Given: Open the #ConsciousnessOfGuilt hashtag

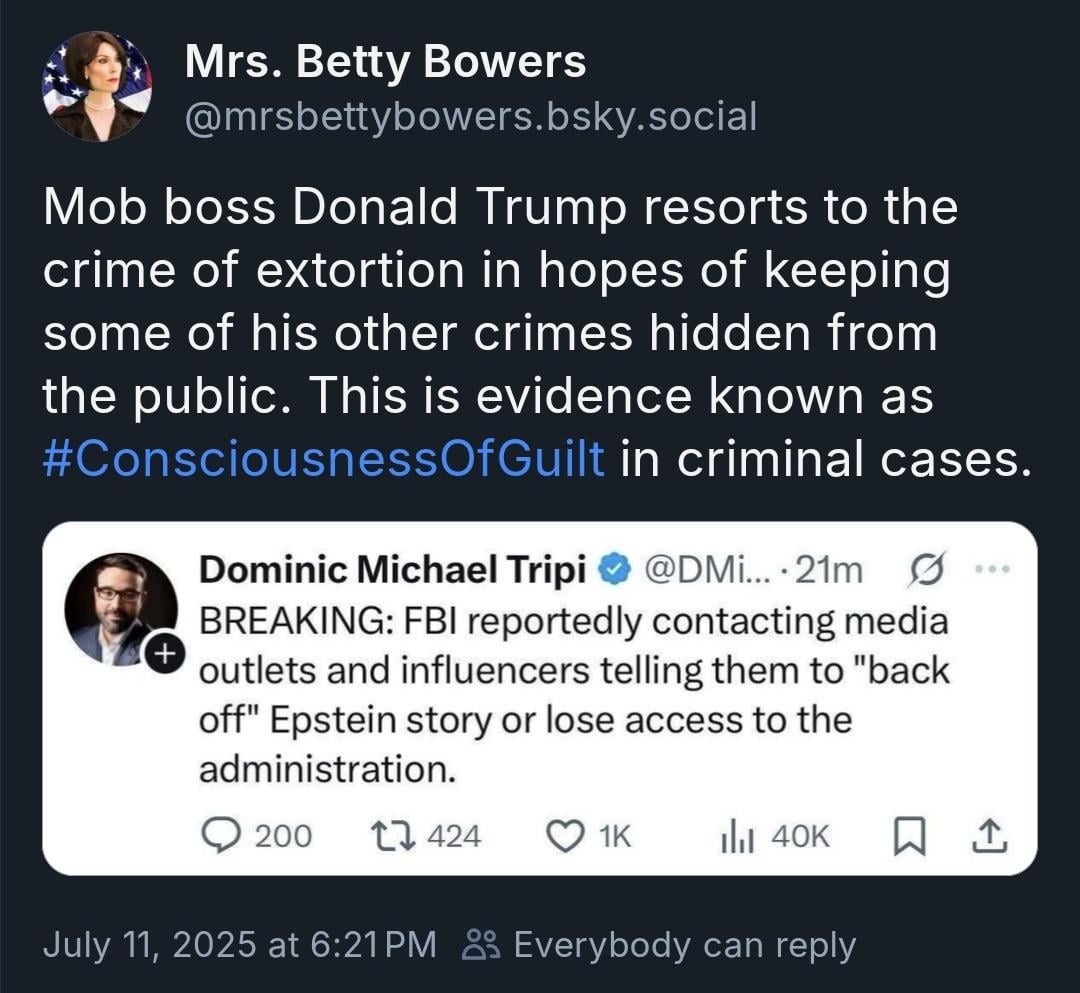Looking at the screenshot, I should tap(324, 459).
